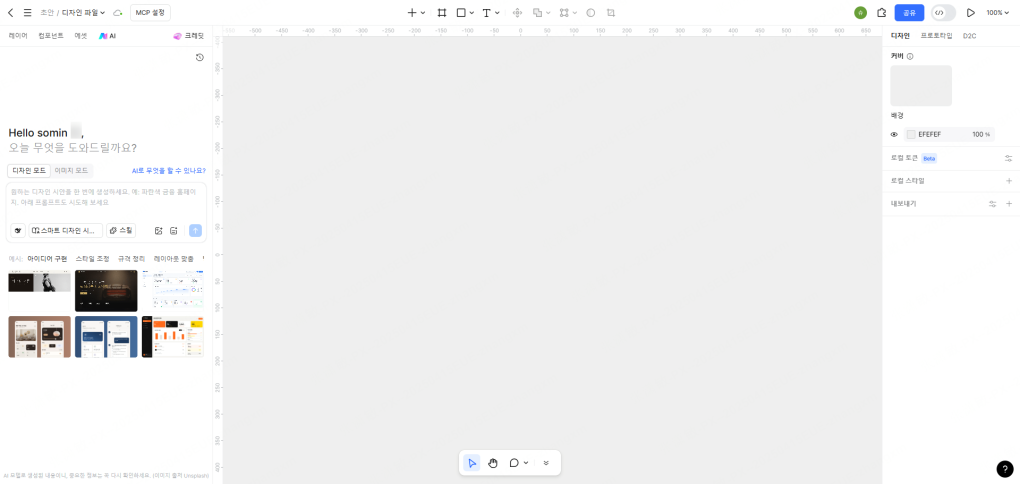This screenshot has width=1020, height=484.
Task: Select the Comment tool at bottom
Action: coord(514,463)
